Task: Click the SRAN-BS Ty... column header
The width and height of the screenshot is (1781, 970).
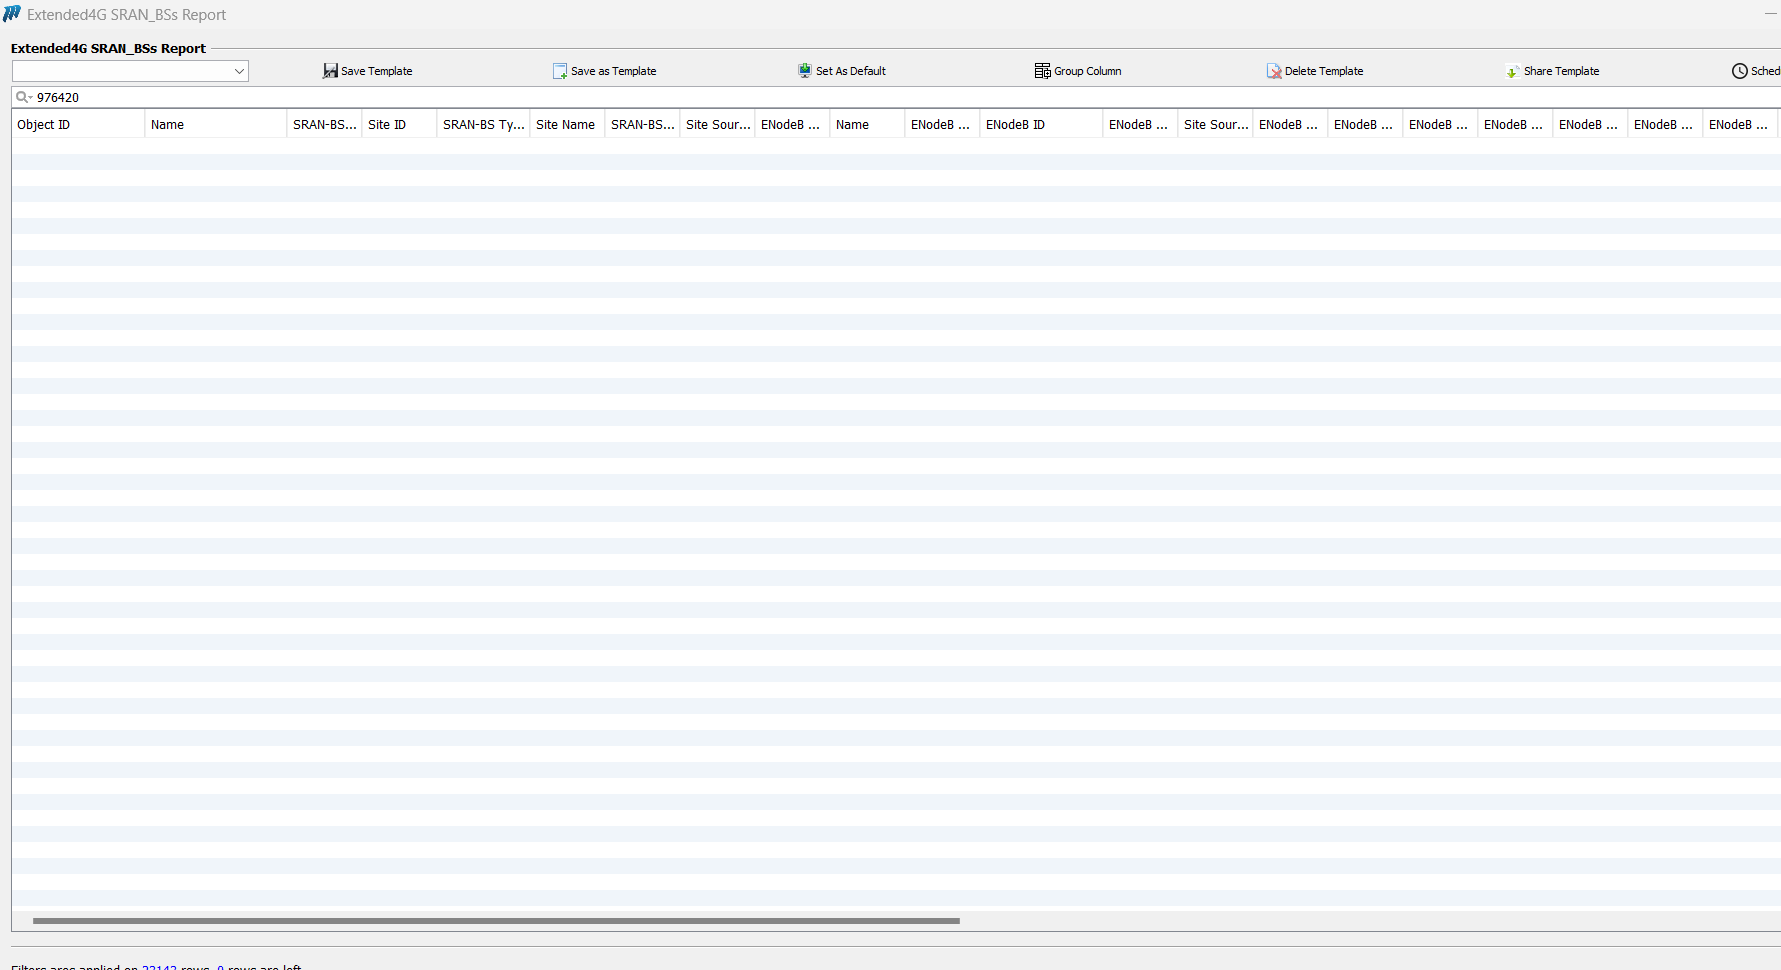Action: click(x=483, y=125)
